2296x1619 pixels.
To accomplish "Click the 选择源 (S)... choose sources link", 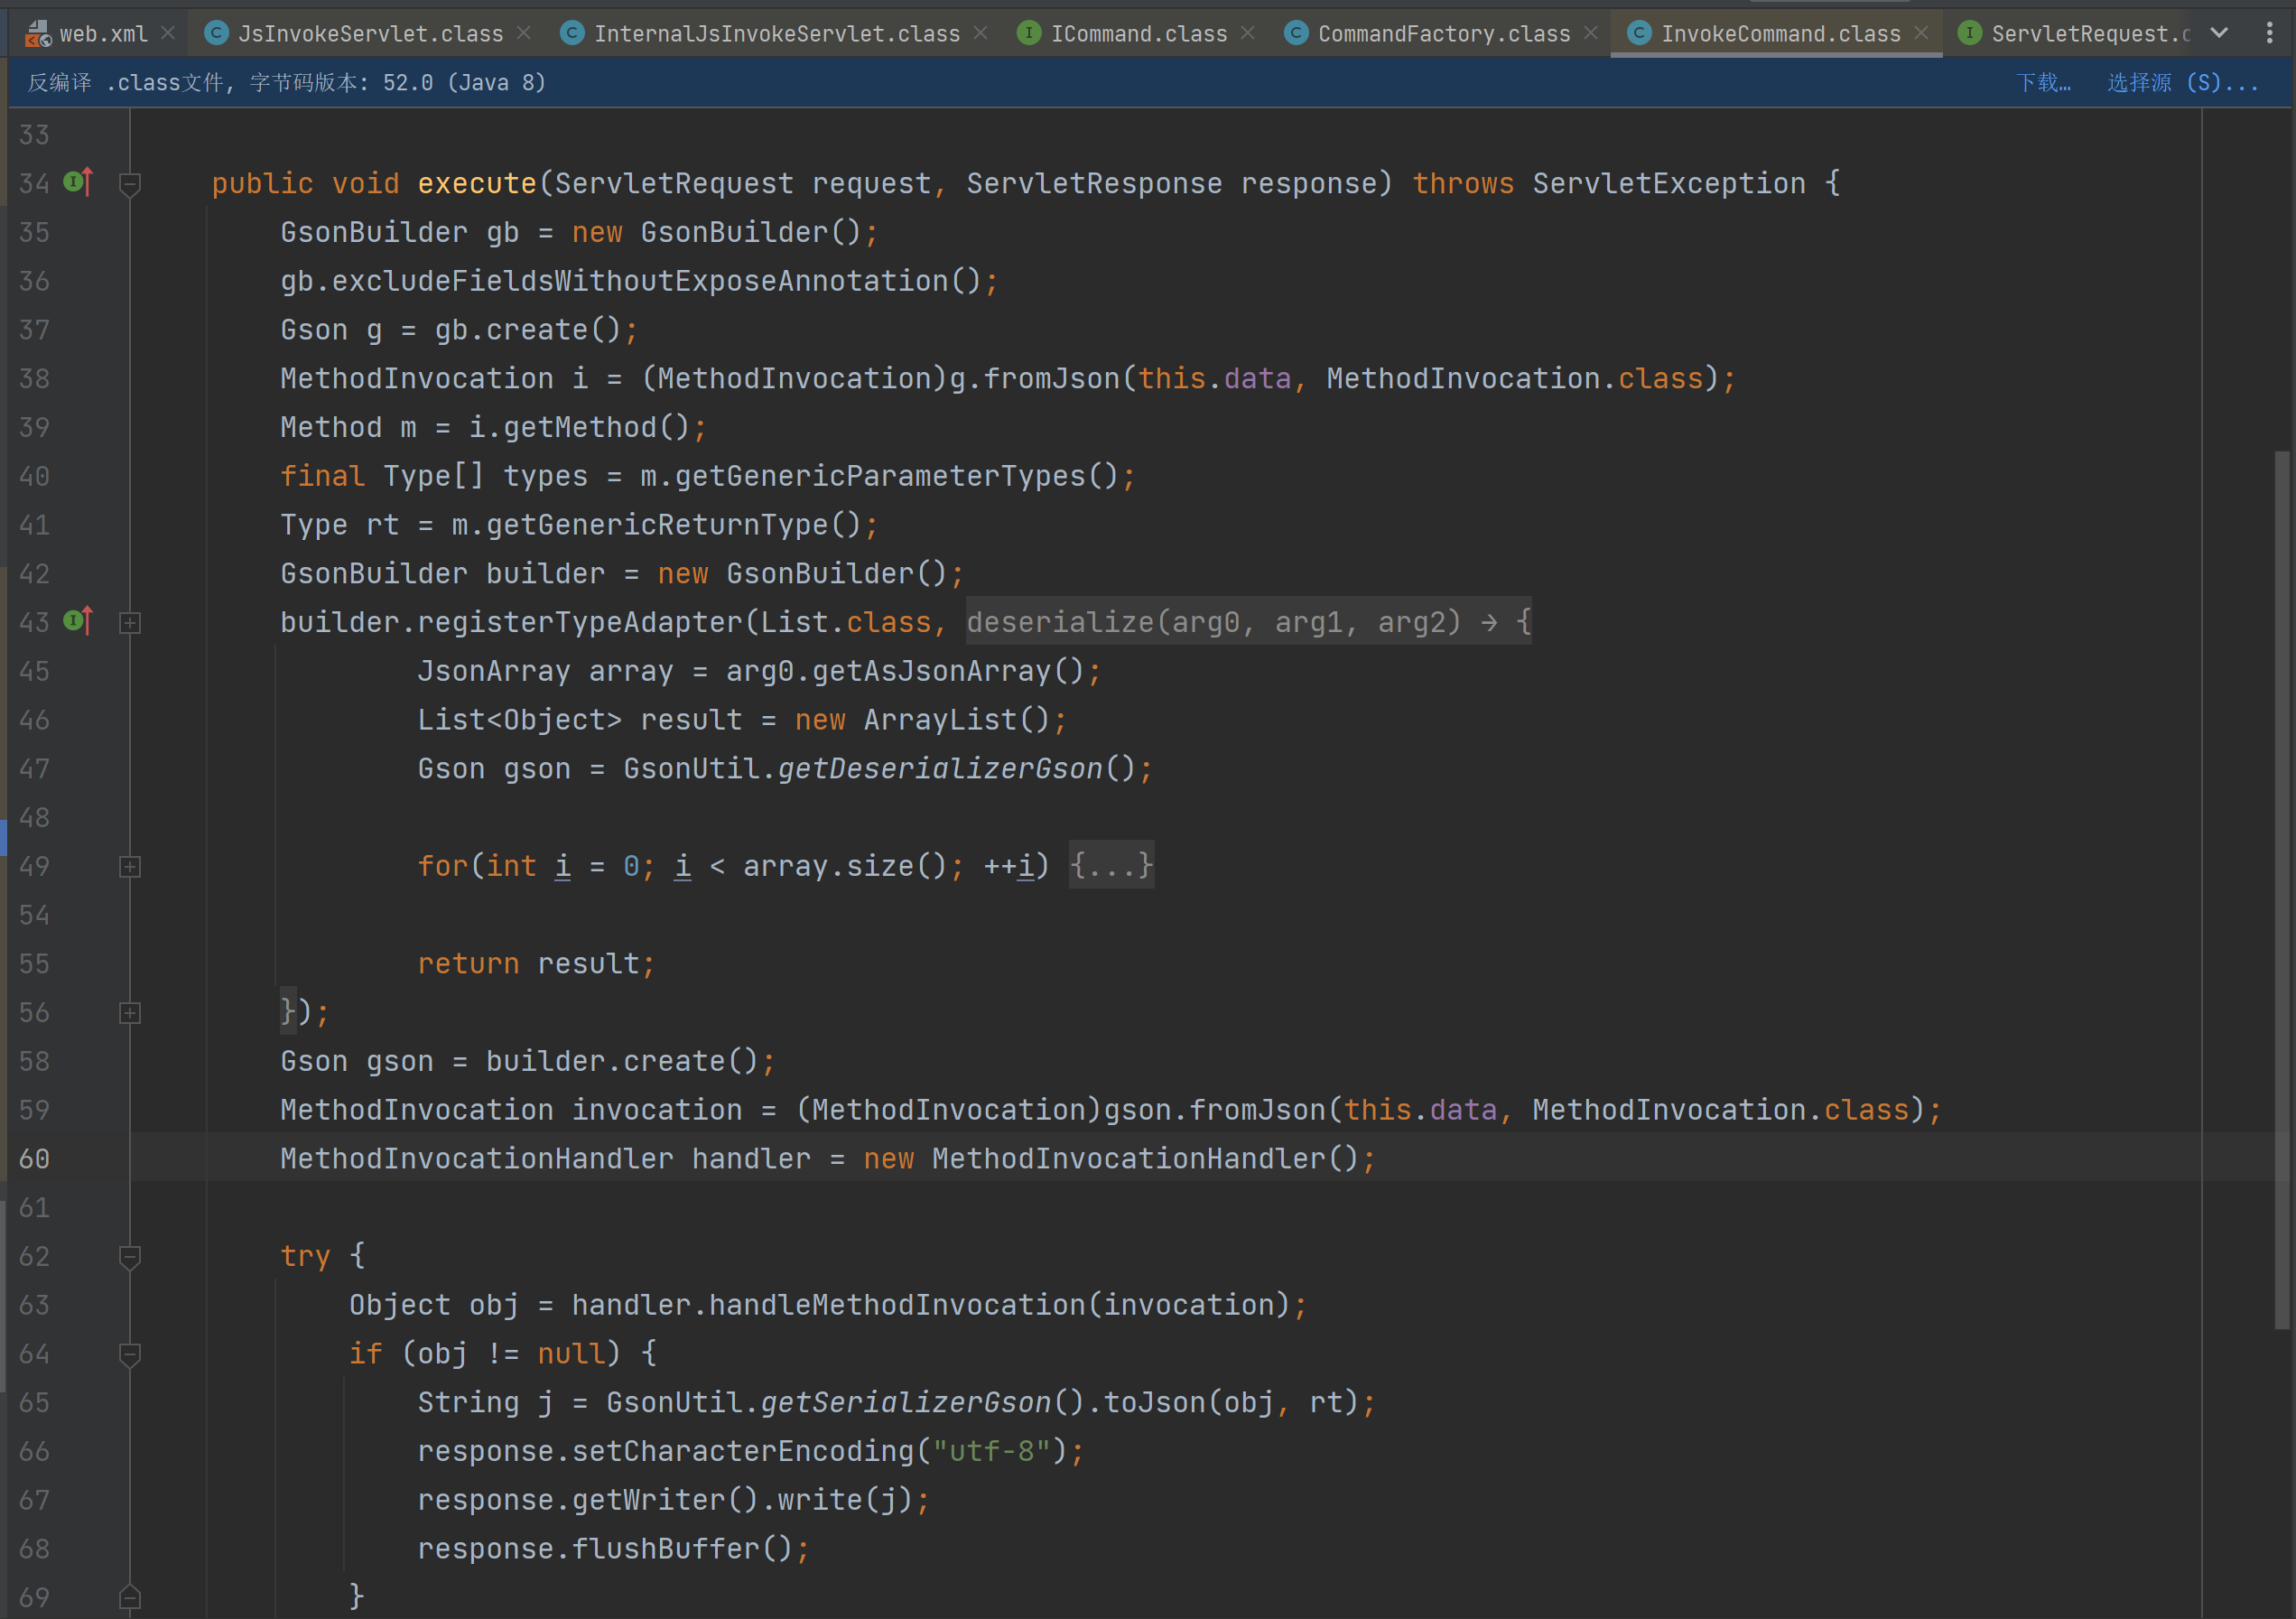I will click(2182, 82).
